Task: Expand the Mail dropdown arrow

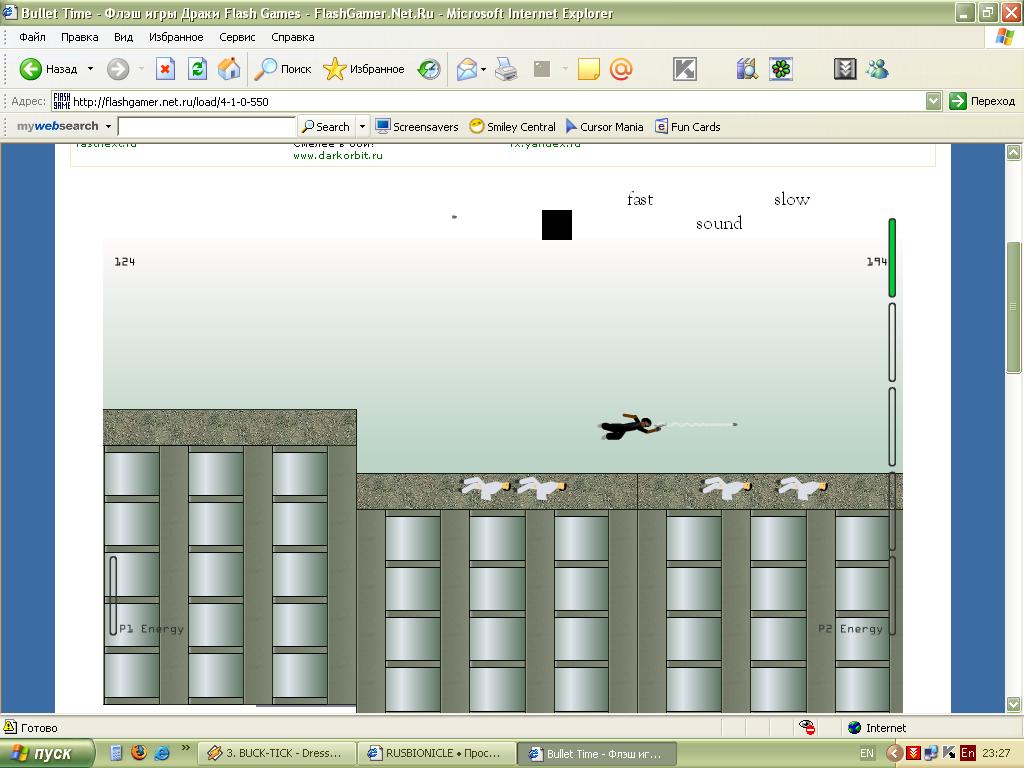Action: coord(483,69)
